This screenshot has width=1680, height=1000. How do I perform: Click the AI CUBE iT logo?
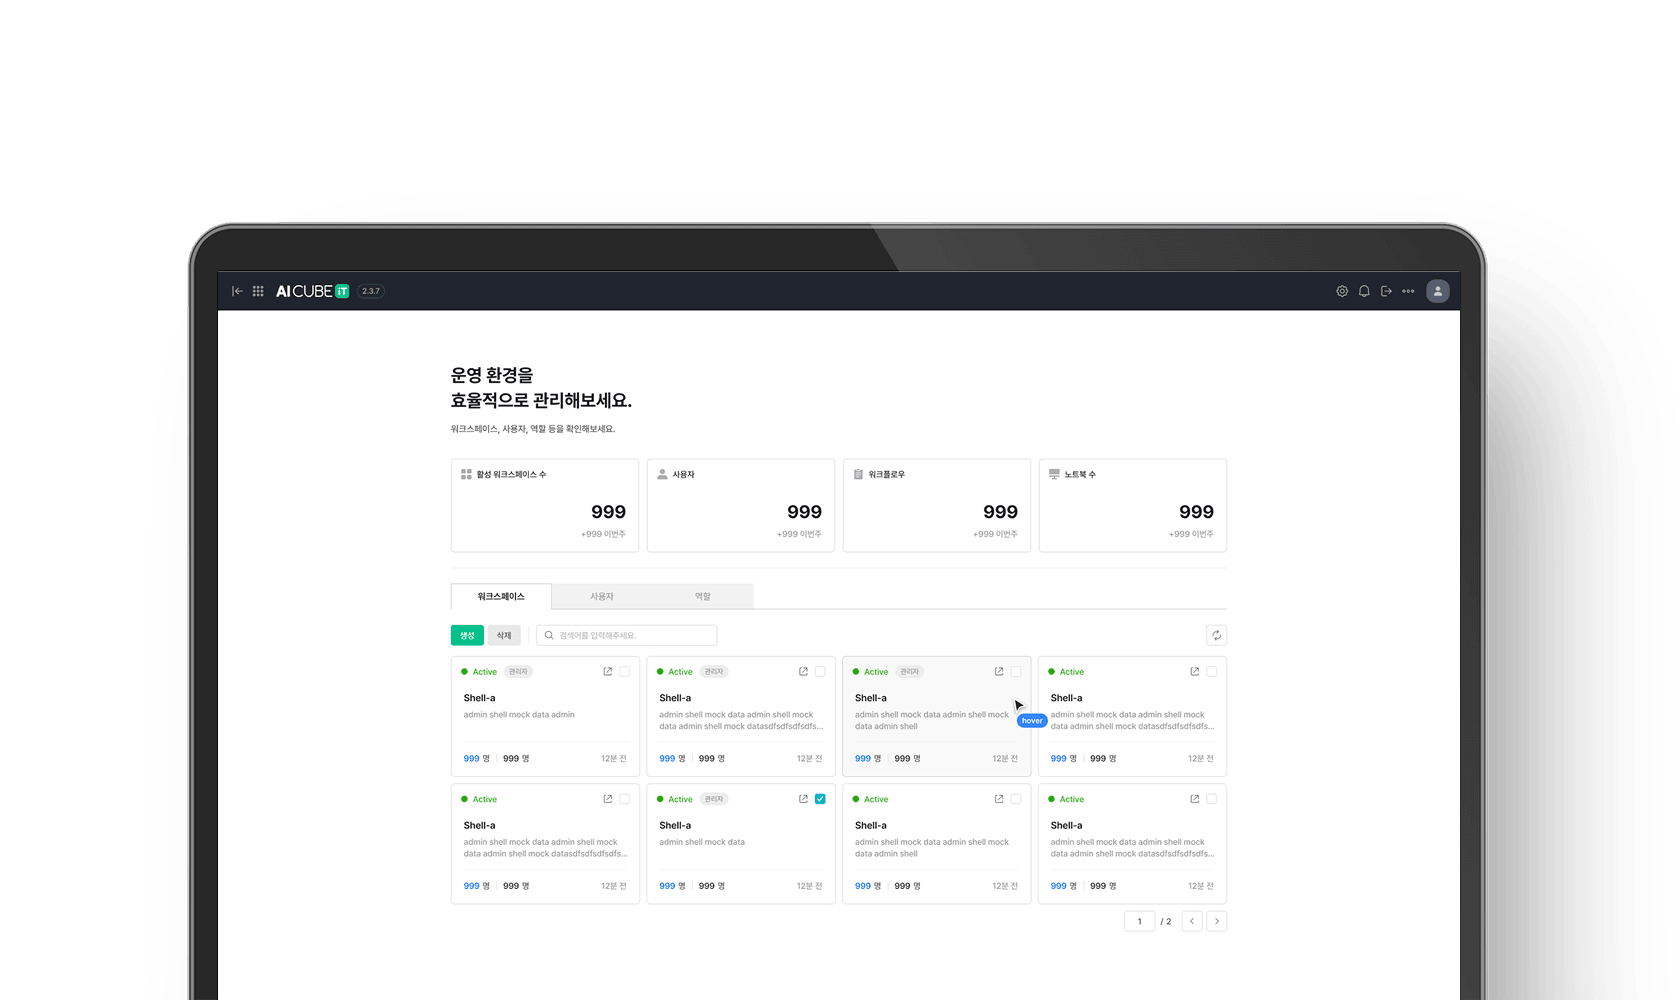[312, 291]
